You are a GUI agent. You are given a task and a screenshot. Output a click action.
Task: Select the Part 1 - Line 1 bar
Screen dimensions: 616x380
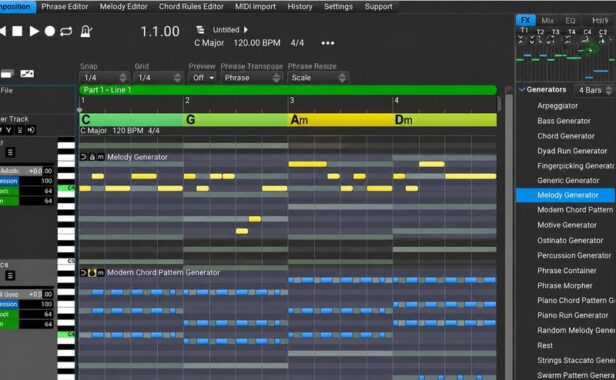pos(288,90)
